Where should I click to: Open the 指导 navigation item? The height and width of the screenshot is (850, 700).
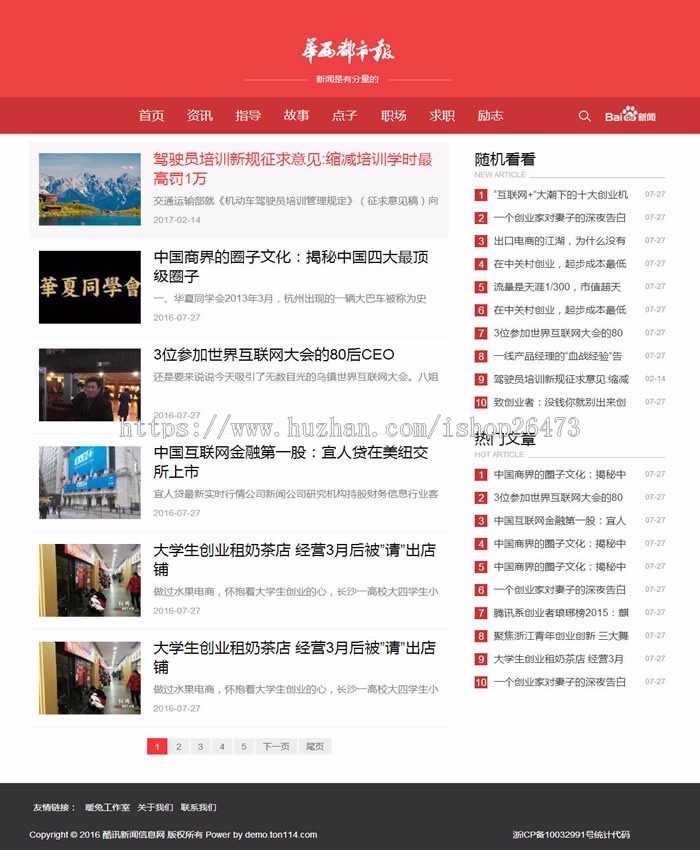tap(248, 115)
